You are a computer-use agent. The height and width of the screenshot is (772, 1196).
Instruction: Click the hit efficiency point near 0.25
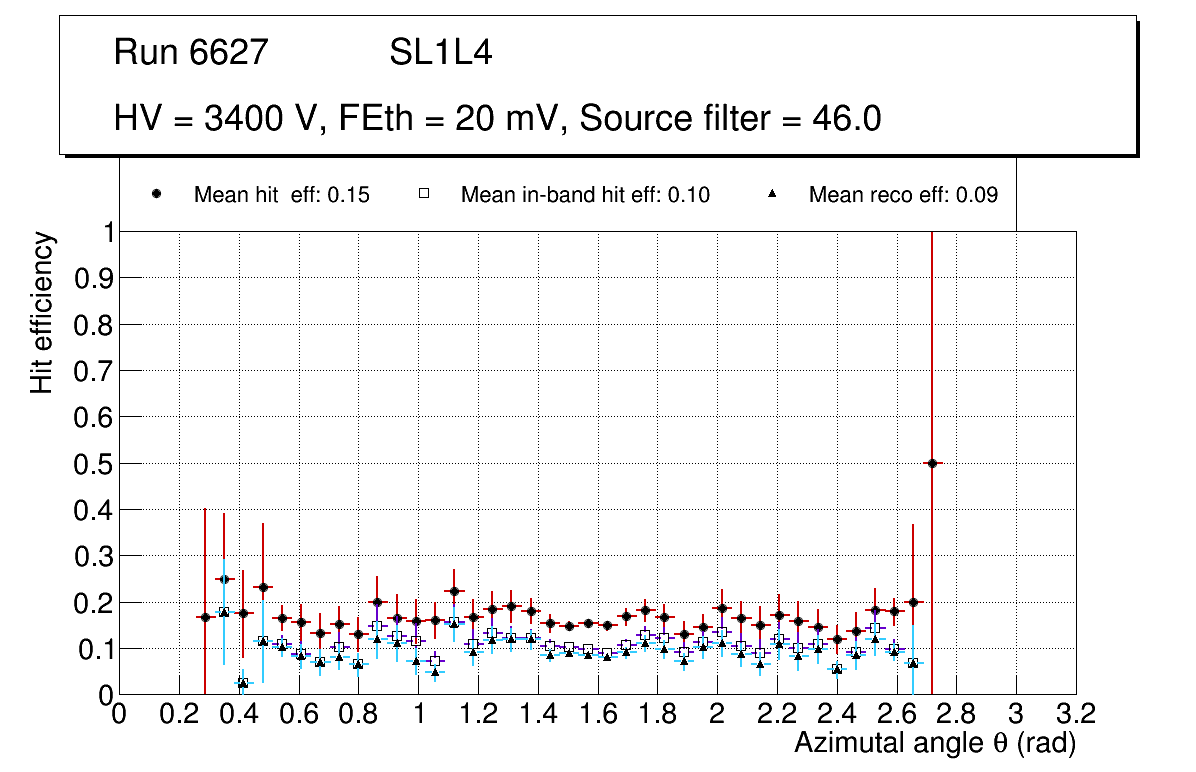[224, 579]
